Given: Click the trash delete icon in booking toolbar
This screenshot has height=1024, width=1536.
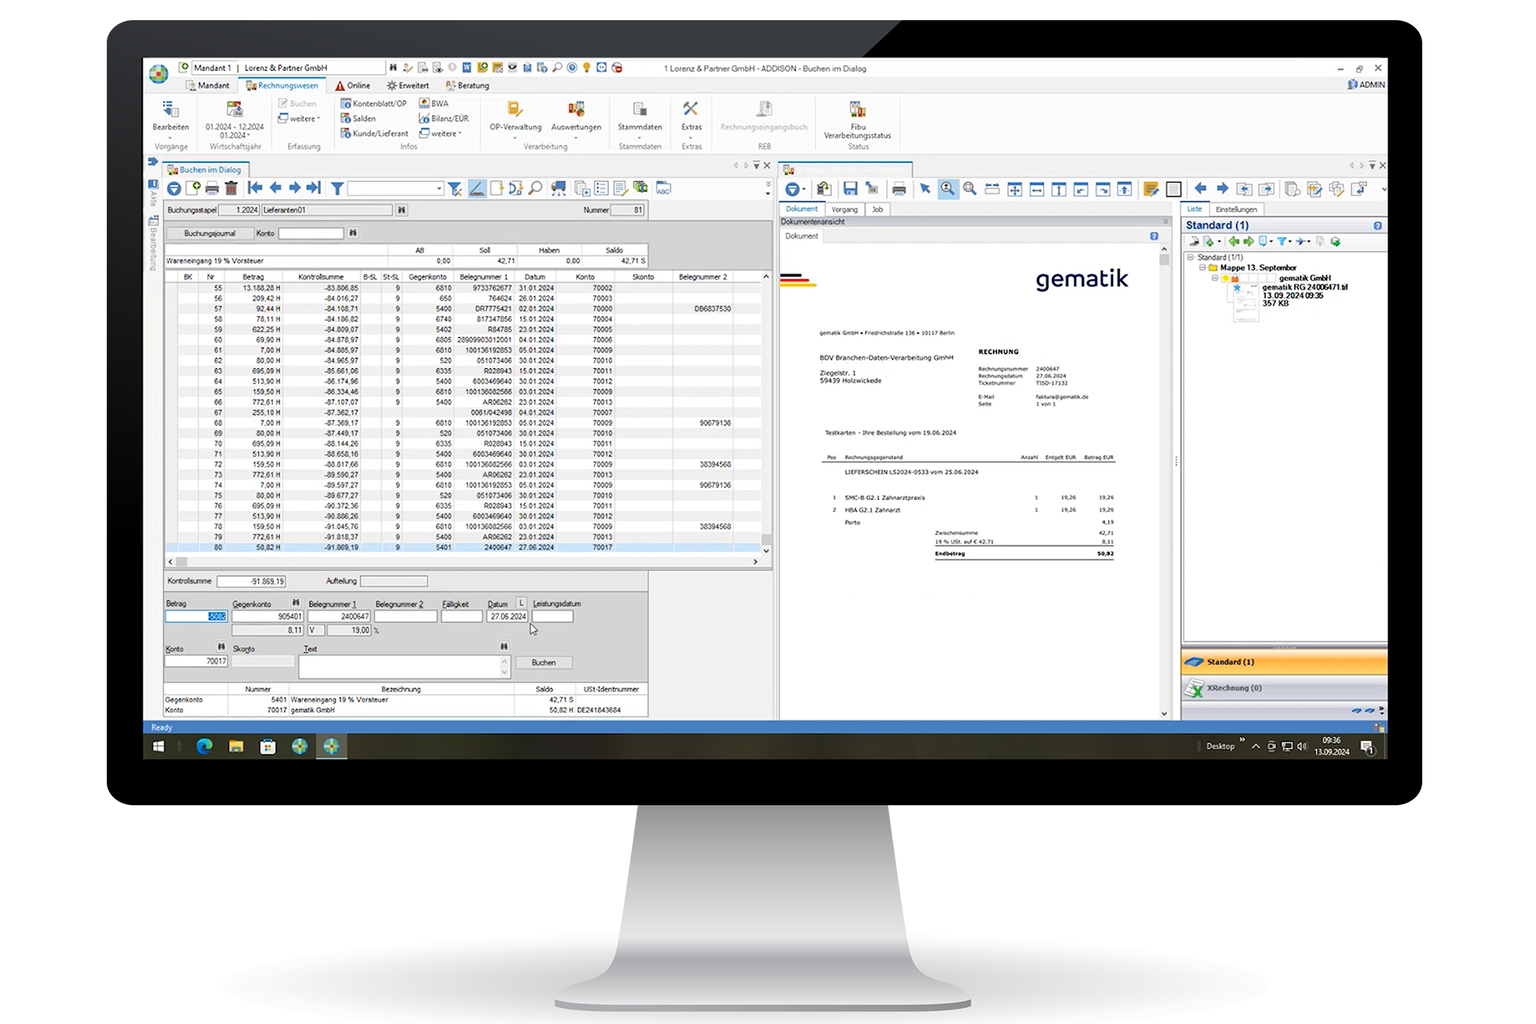Looking at the screenshot, I should (231, 188).
